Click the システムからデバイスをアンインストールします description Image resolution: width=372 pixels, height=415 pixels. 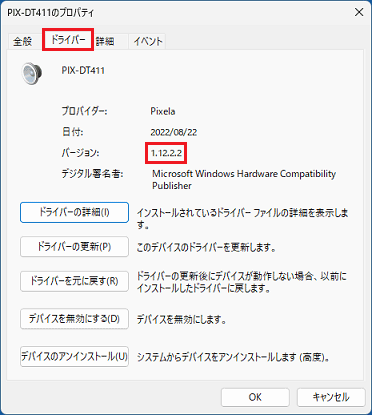[233, 357]
